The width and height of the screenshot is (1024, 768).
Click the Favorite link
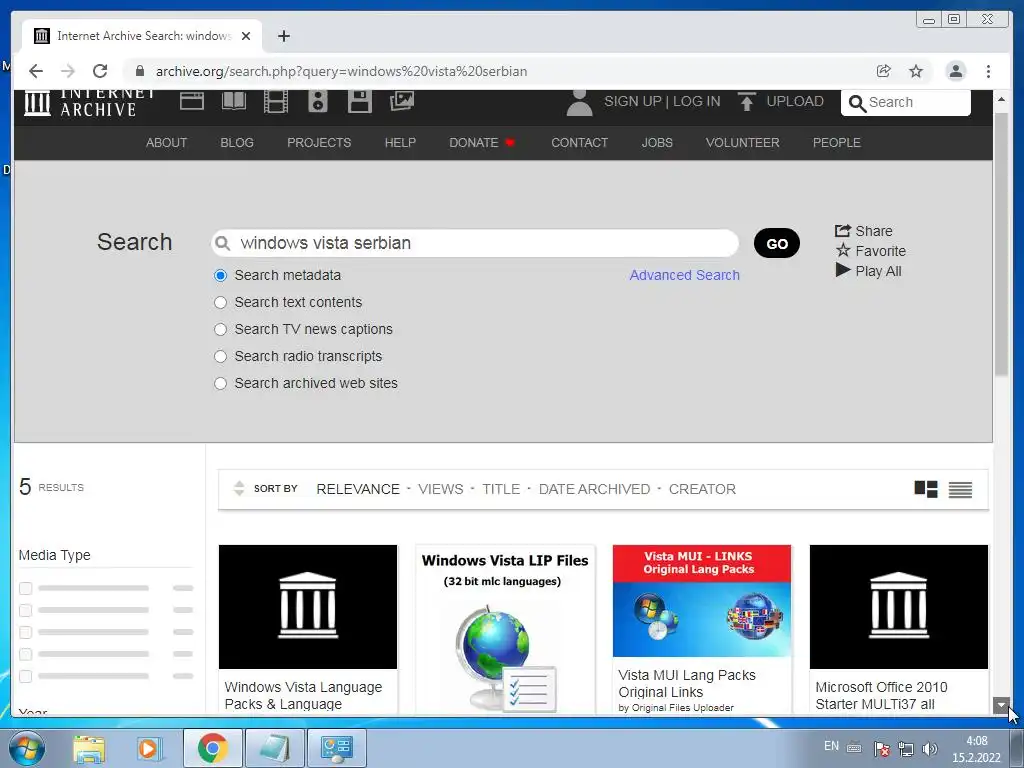871,251
